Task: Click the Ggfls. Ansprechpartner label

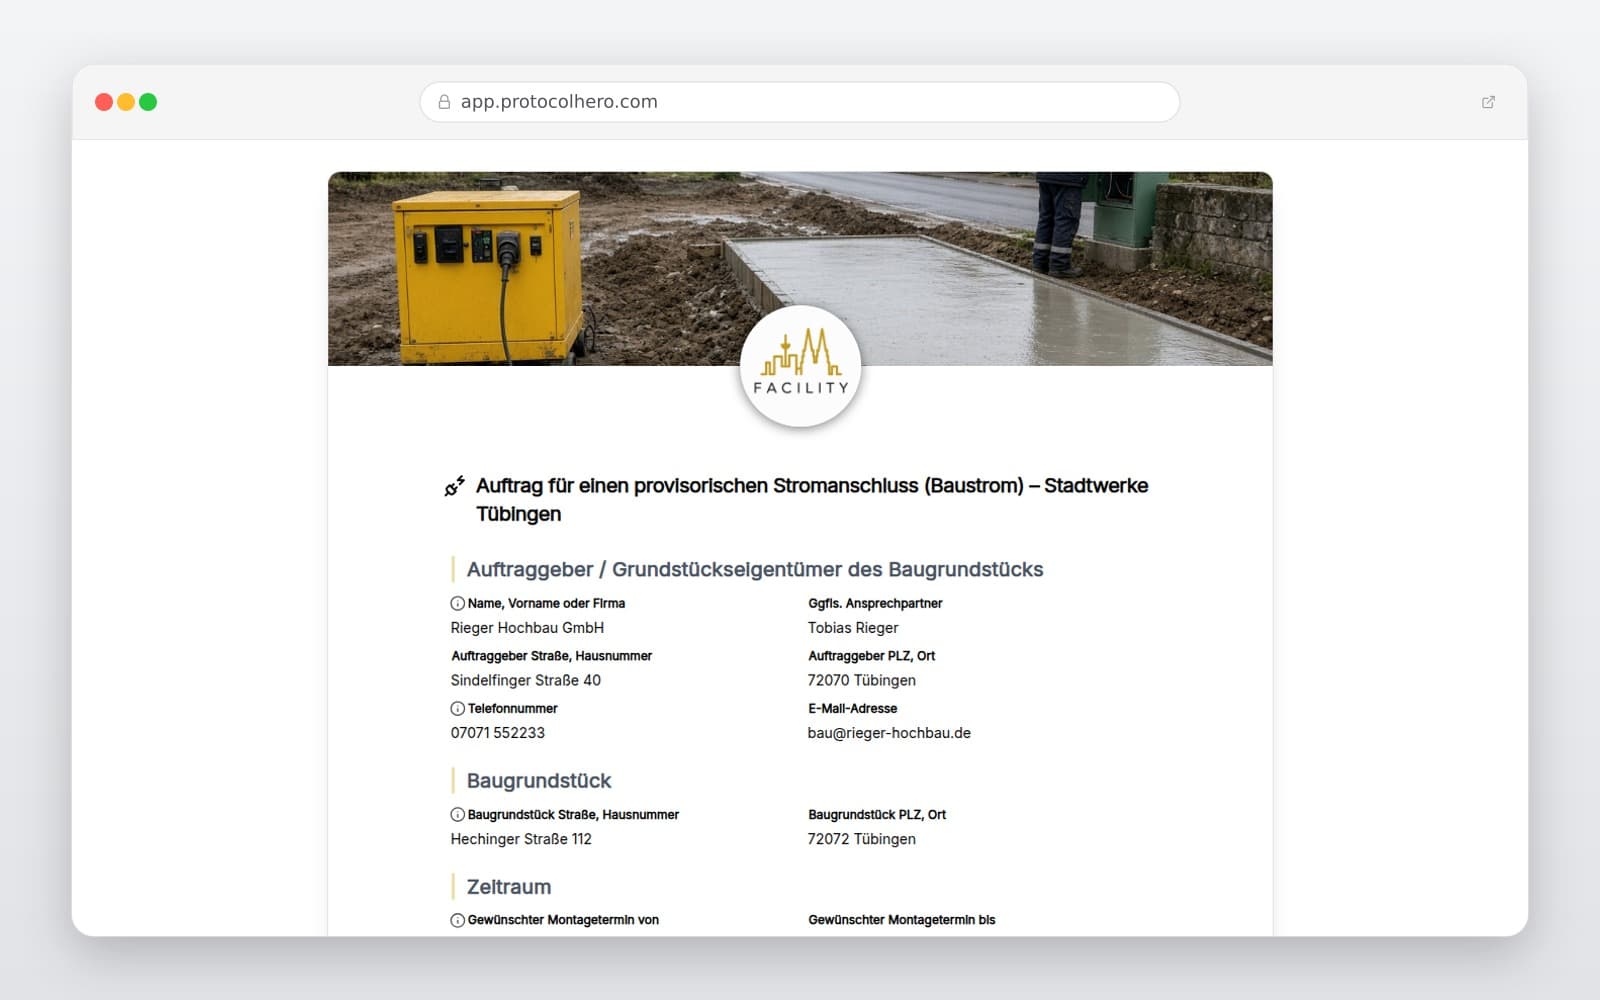Action: pos(875,603)
